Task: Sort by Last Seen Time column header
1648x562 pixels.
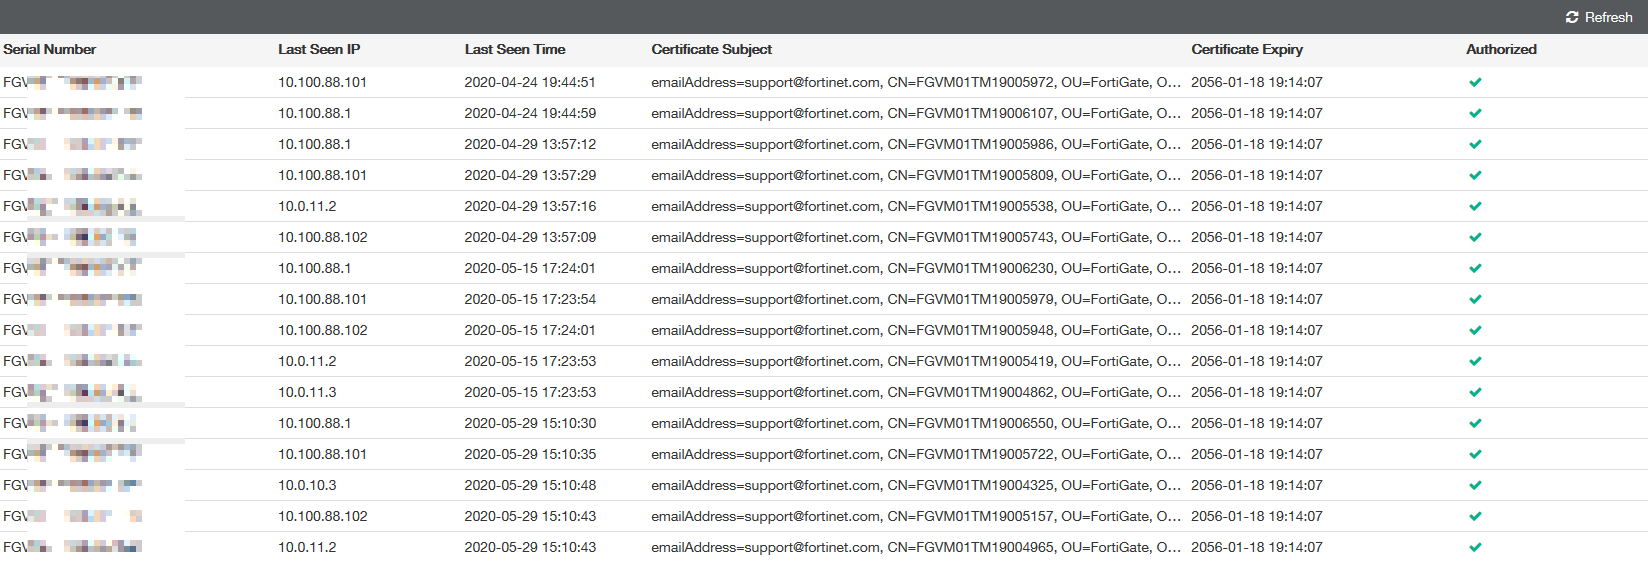Action: tap(515, 49)
